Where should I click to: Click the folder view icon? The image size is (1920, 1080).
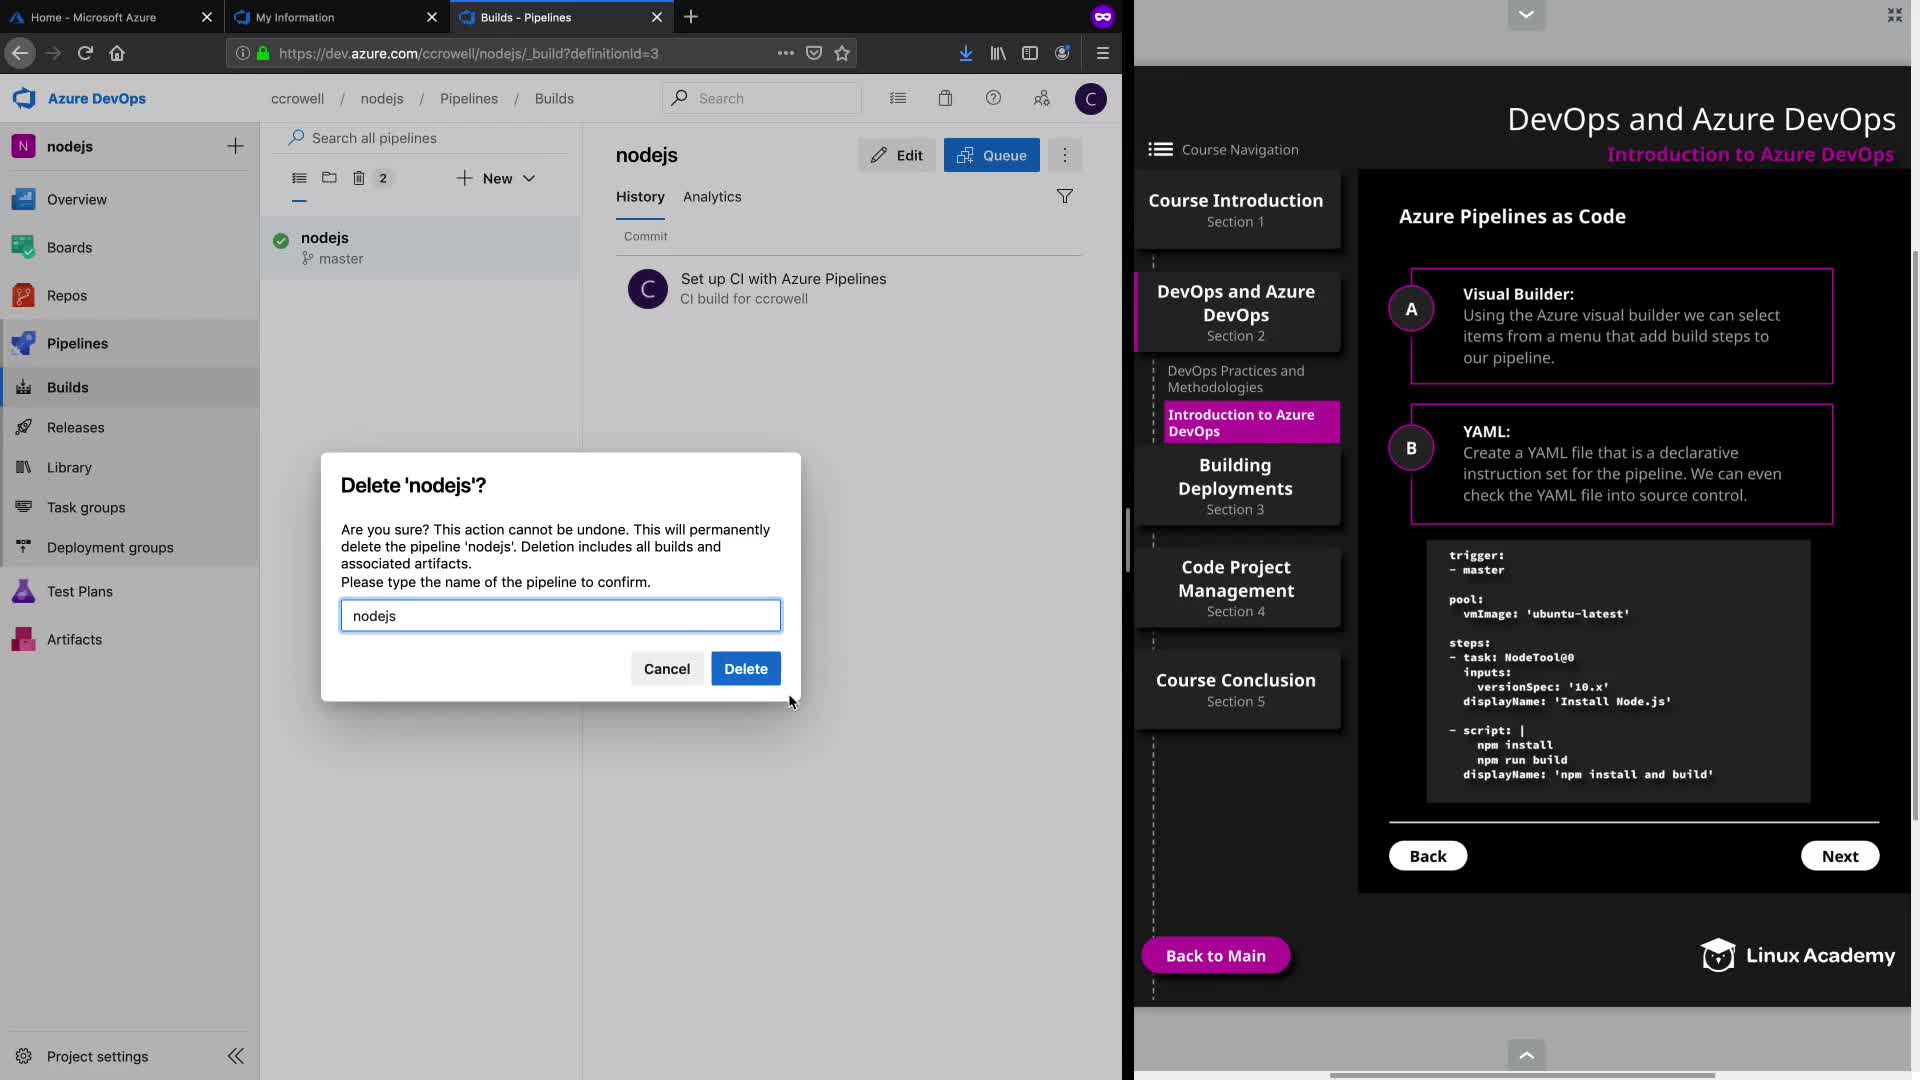point(329,178)
